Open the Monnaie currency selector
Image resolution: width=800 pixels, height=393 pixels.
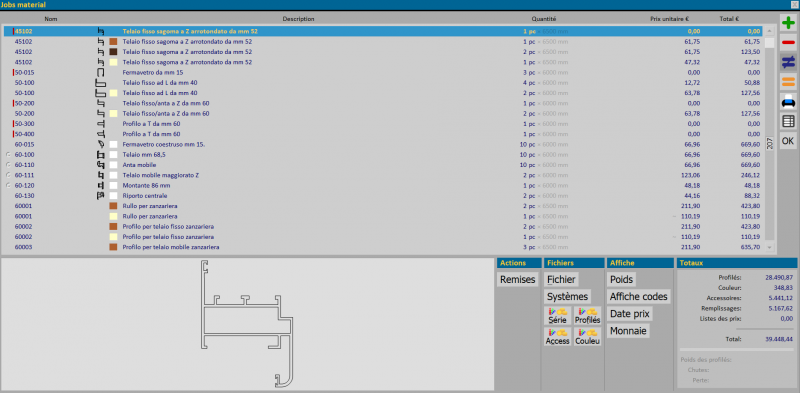tap(628, 331)
